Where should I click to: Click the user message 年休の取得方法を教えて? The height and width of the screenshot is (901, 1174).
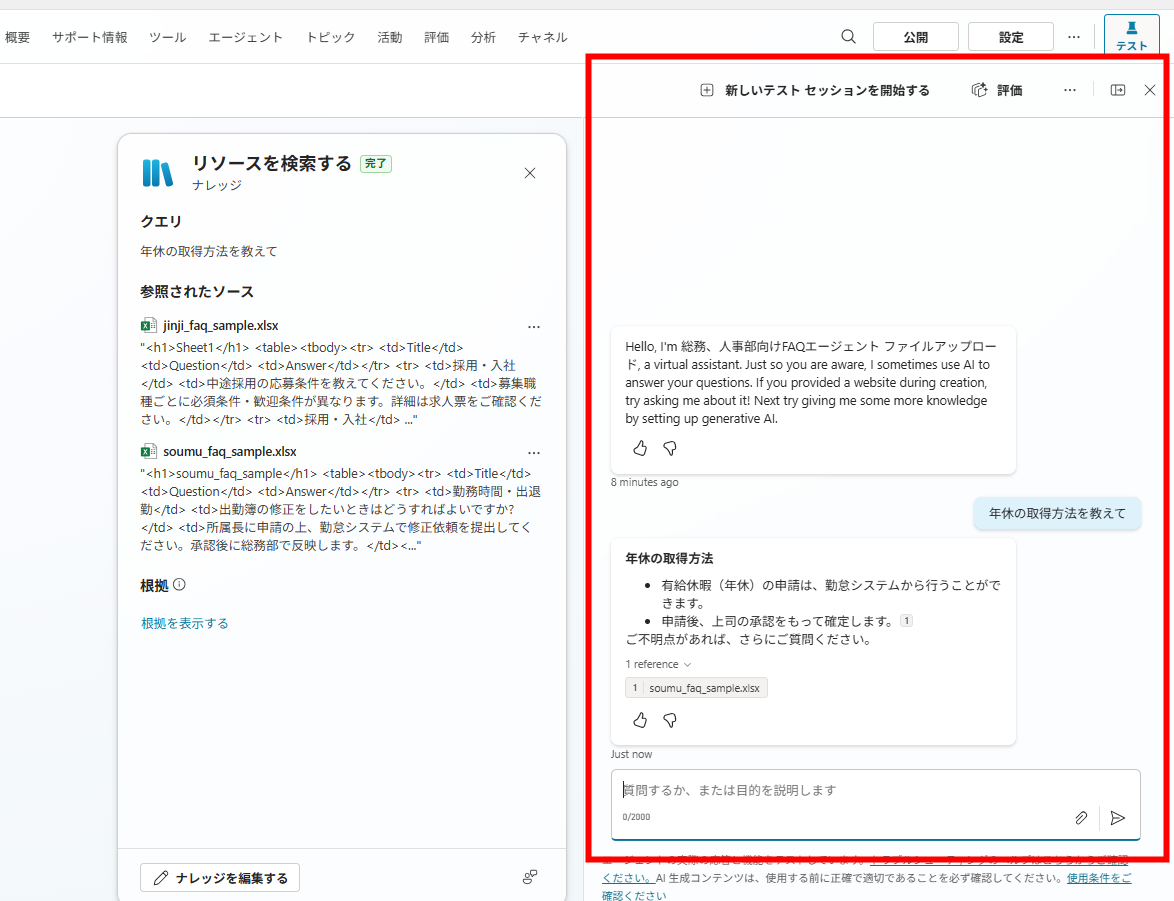click(x=1057, y=513)
